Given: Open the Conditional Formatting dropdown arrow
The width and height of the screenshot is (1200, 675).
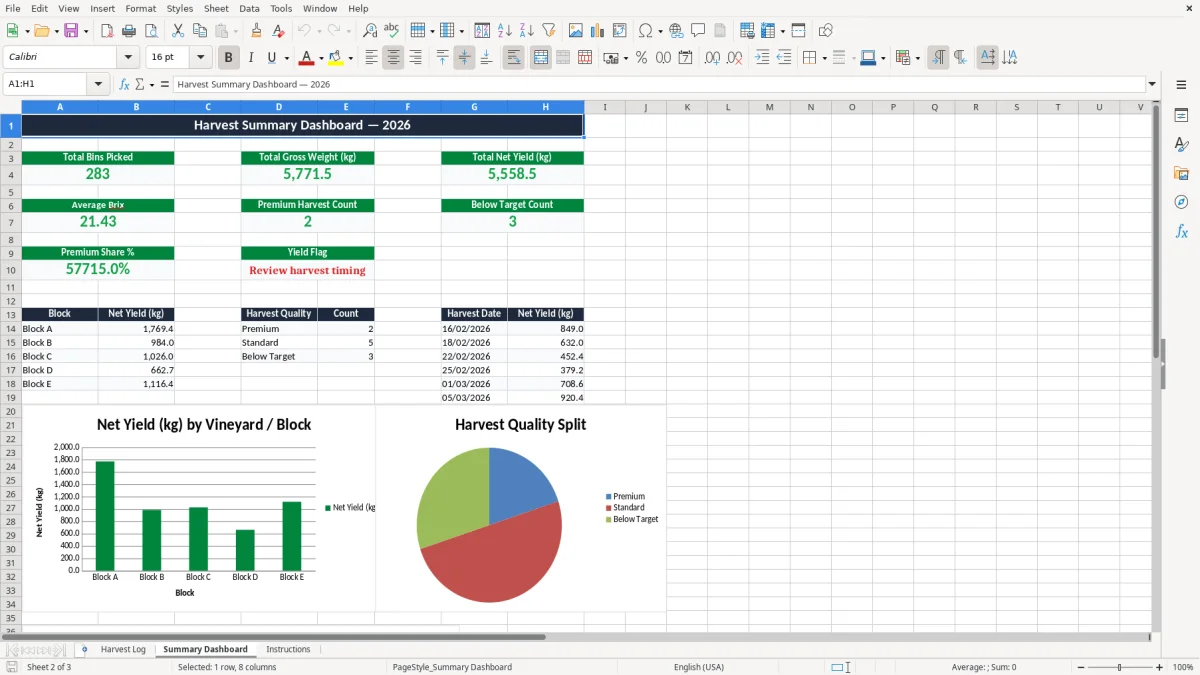Looking at the screenshot, I should tap(917, 58).
